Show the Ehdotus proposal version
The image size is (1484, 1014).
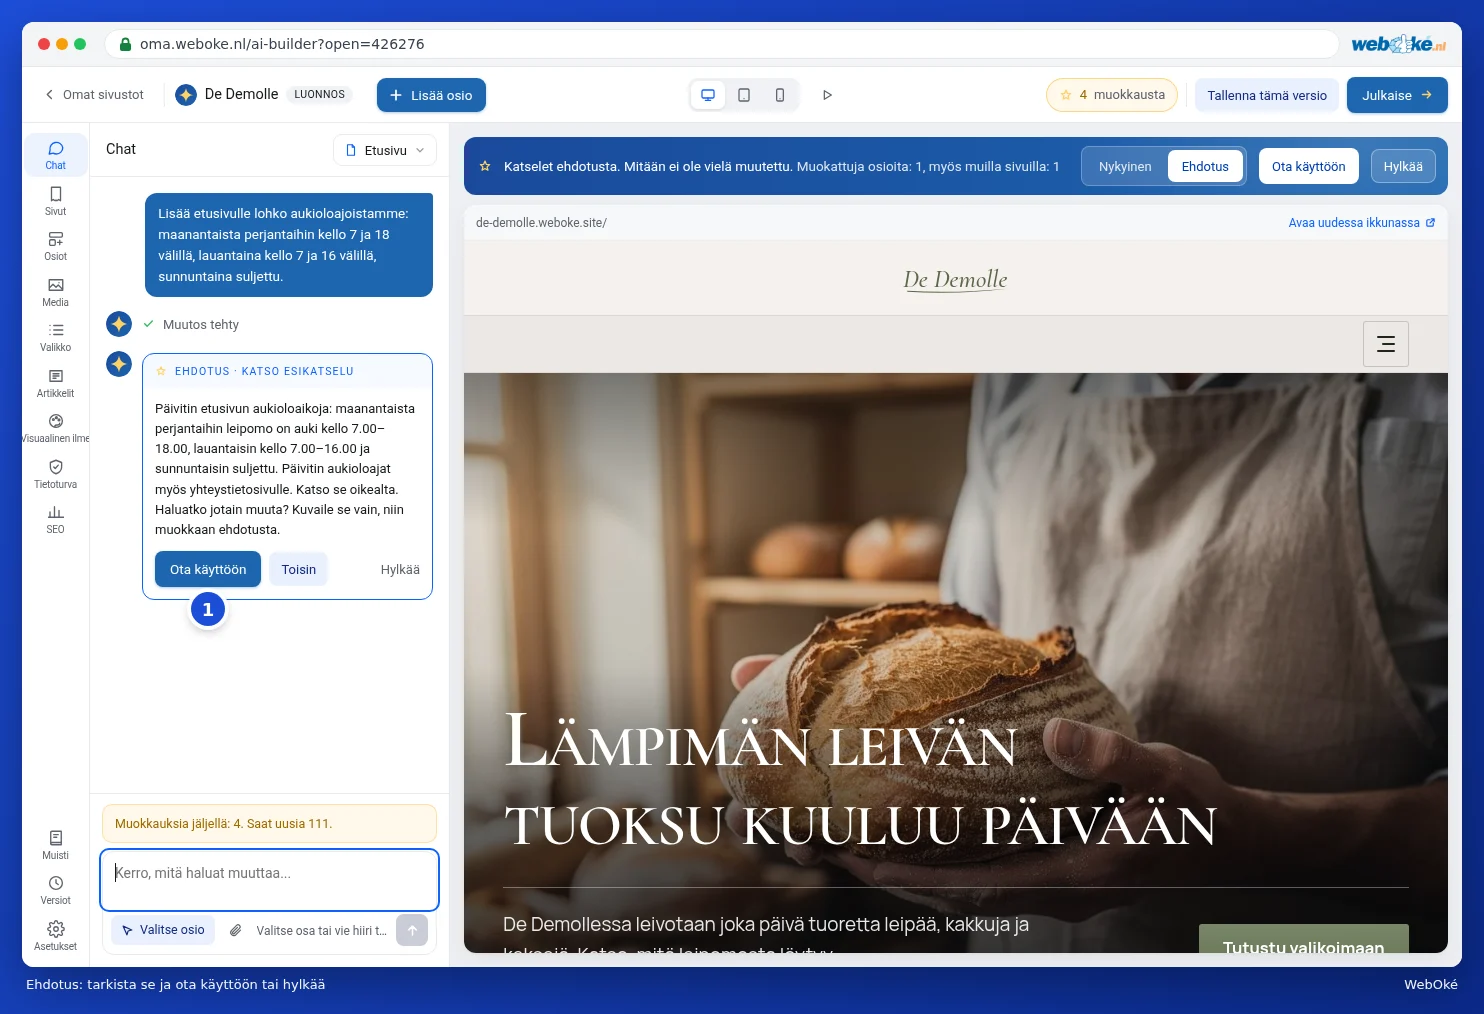(x=1205, y=166)
